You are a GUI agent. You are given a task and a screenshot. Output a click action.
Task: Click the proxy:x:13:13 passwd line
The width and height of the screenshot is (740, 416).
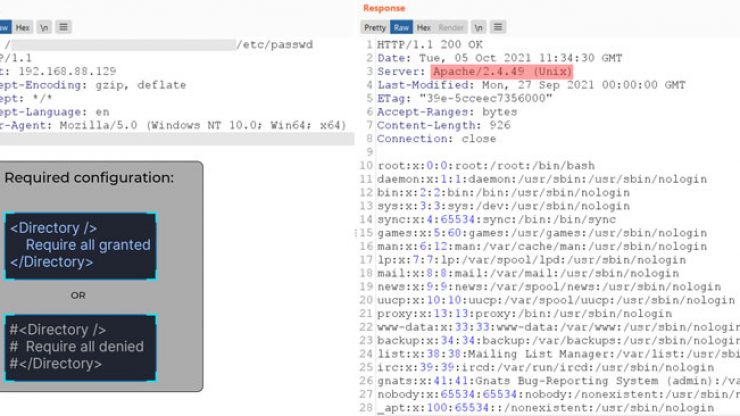tap(524, 314)
